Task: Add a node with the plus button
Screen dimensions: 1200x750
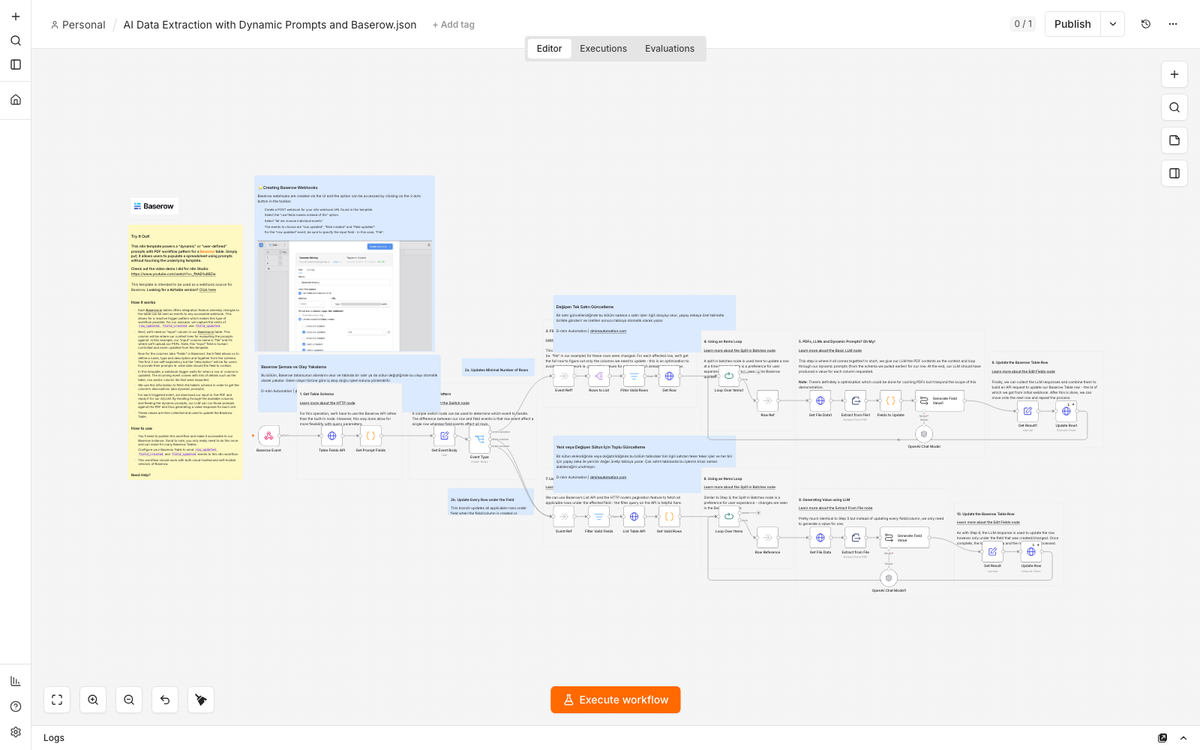Action: pos(1174,74)
